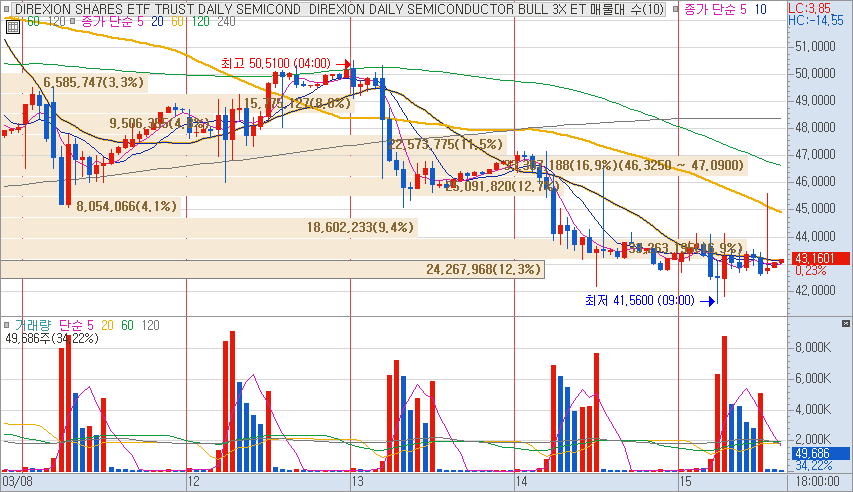Click the 03/08 date on time axis
This screenshot has height=492, width=853.
point(17,481)
